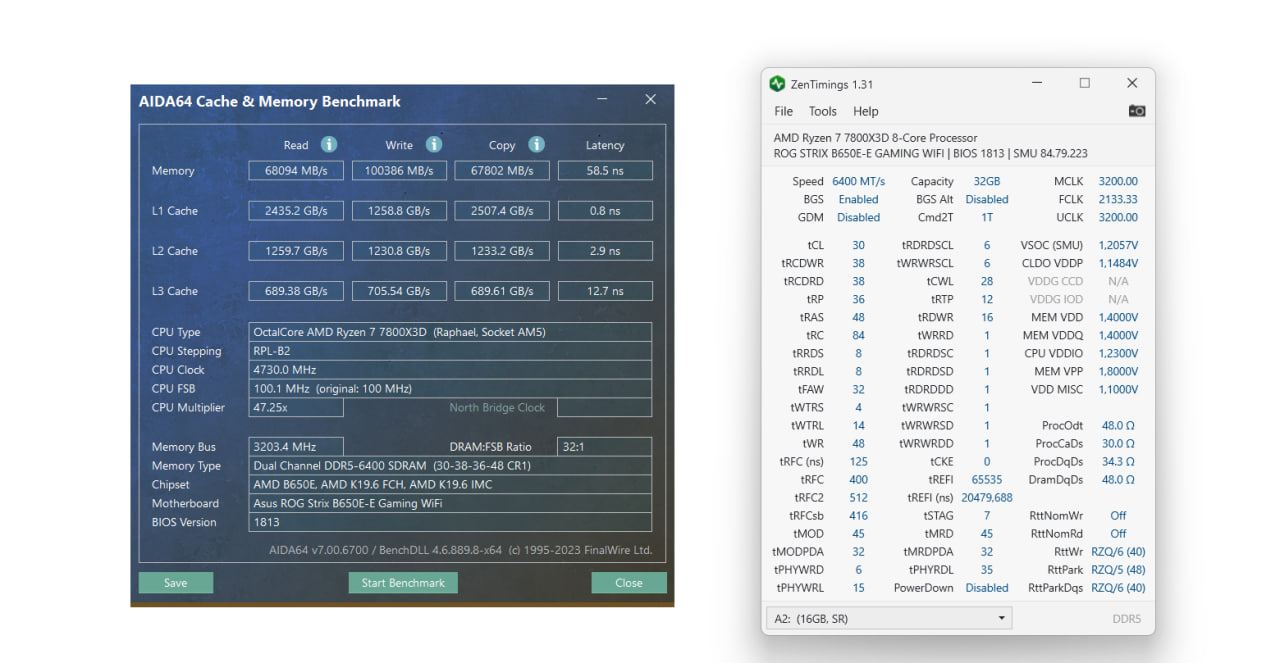The image size is (1280, 663).
Task: Click the Cmd2T value 1T
Action: [x=986, y=218]
